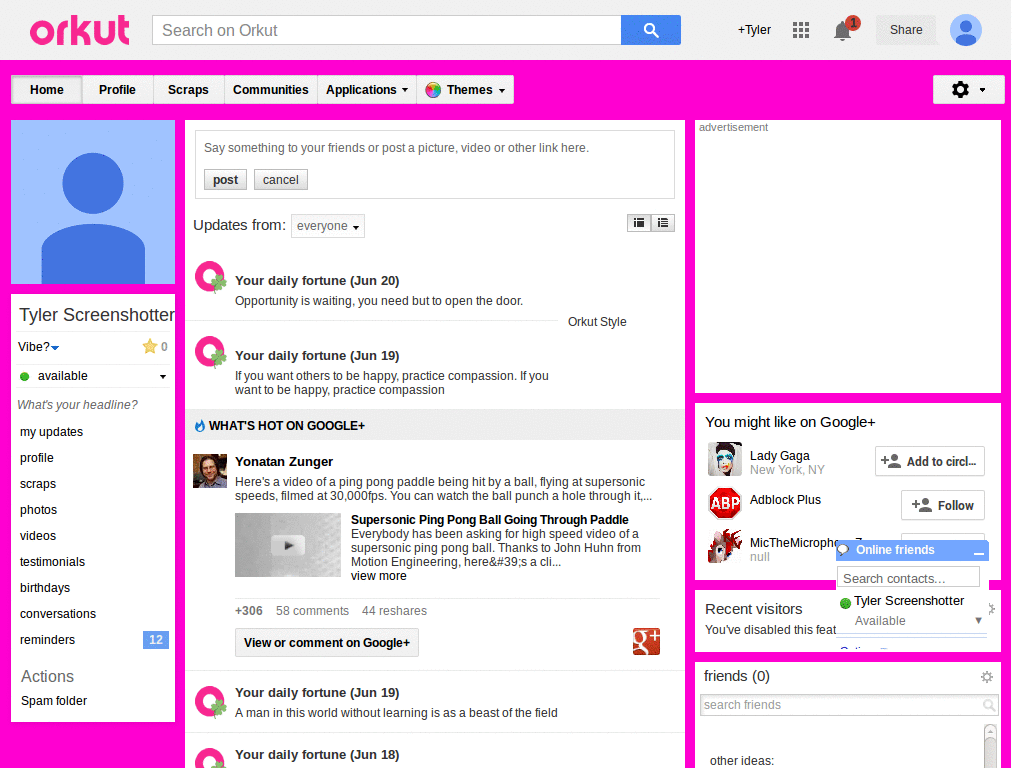Click Lady Gaga's avatar
This screenshot has width=1024, height=768.
[x=725, y=459]
